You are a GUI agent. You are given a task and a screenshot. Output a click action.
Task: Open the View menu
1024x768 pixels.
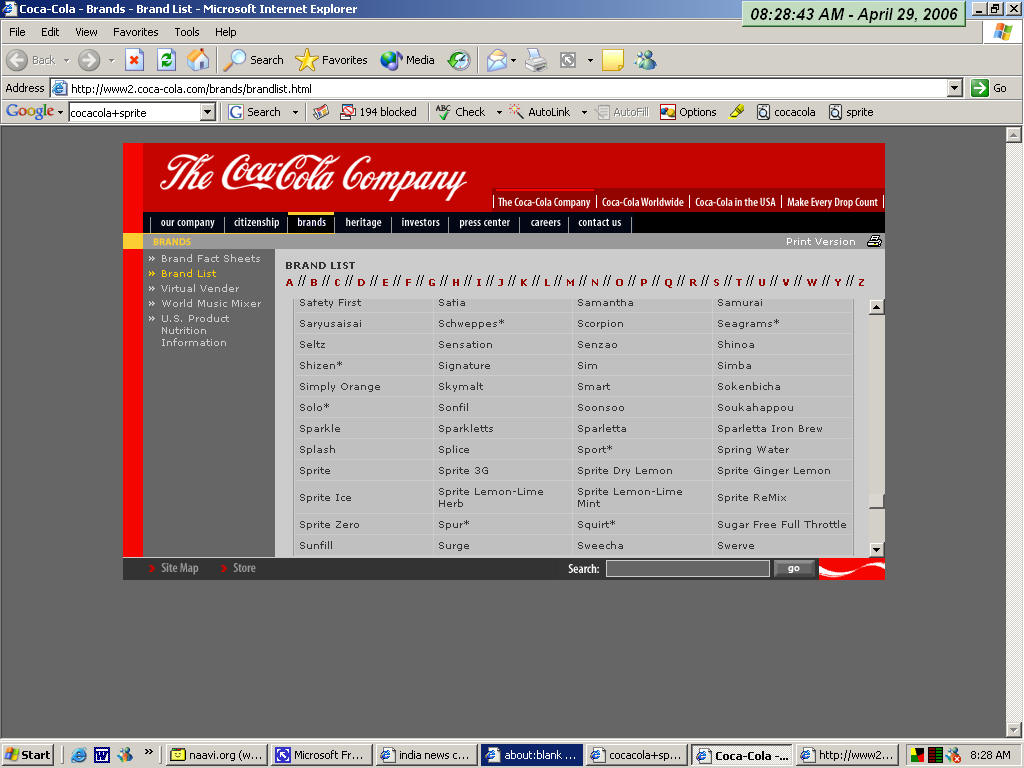coord(86,32)
